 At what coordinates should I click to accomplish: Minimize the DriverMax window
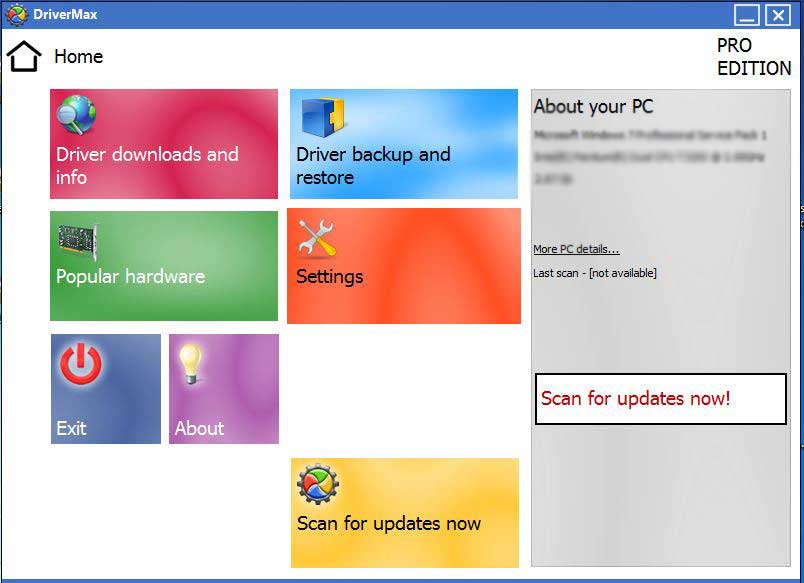(x=747, y=15)
